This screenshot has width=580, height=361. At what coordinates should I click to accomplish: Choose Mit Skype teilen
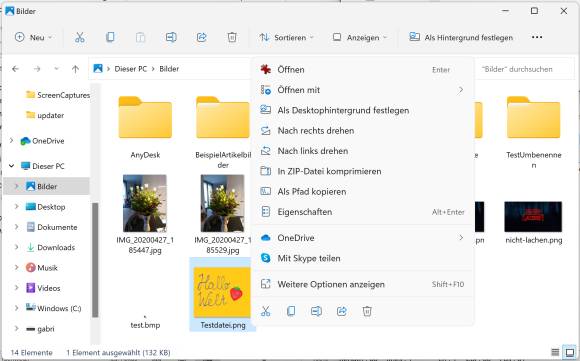click(x=362, y=258)
